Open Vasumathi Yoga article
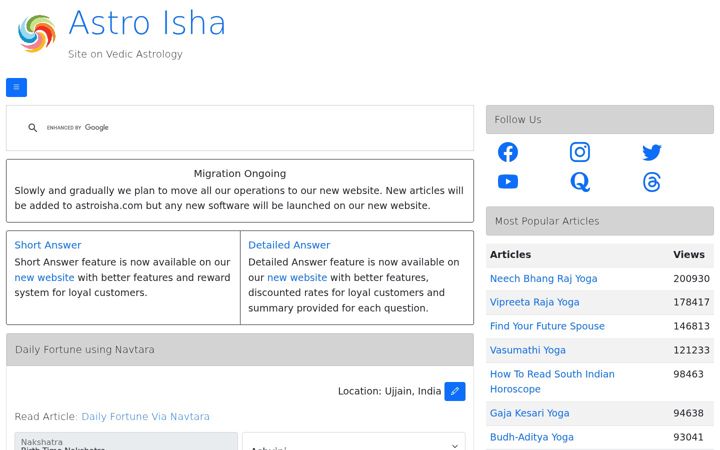 pos(528,350)
